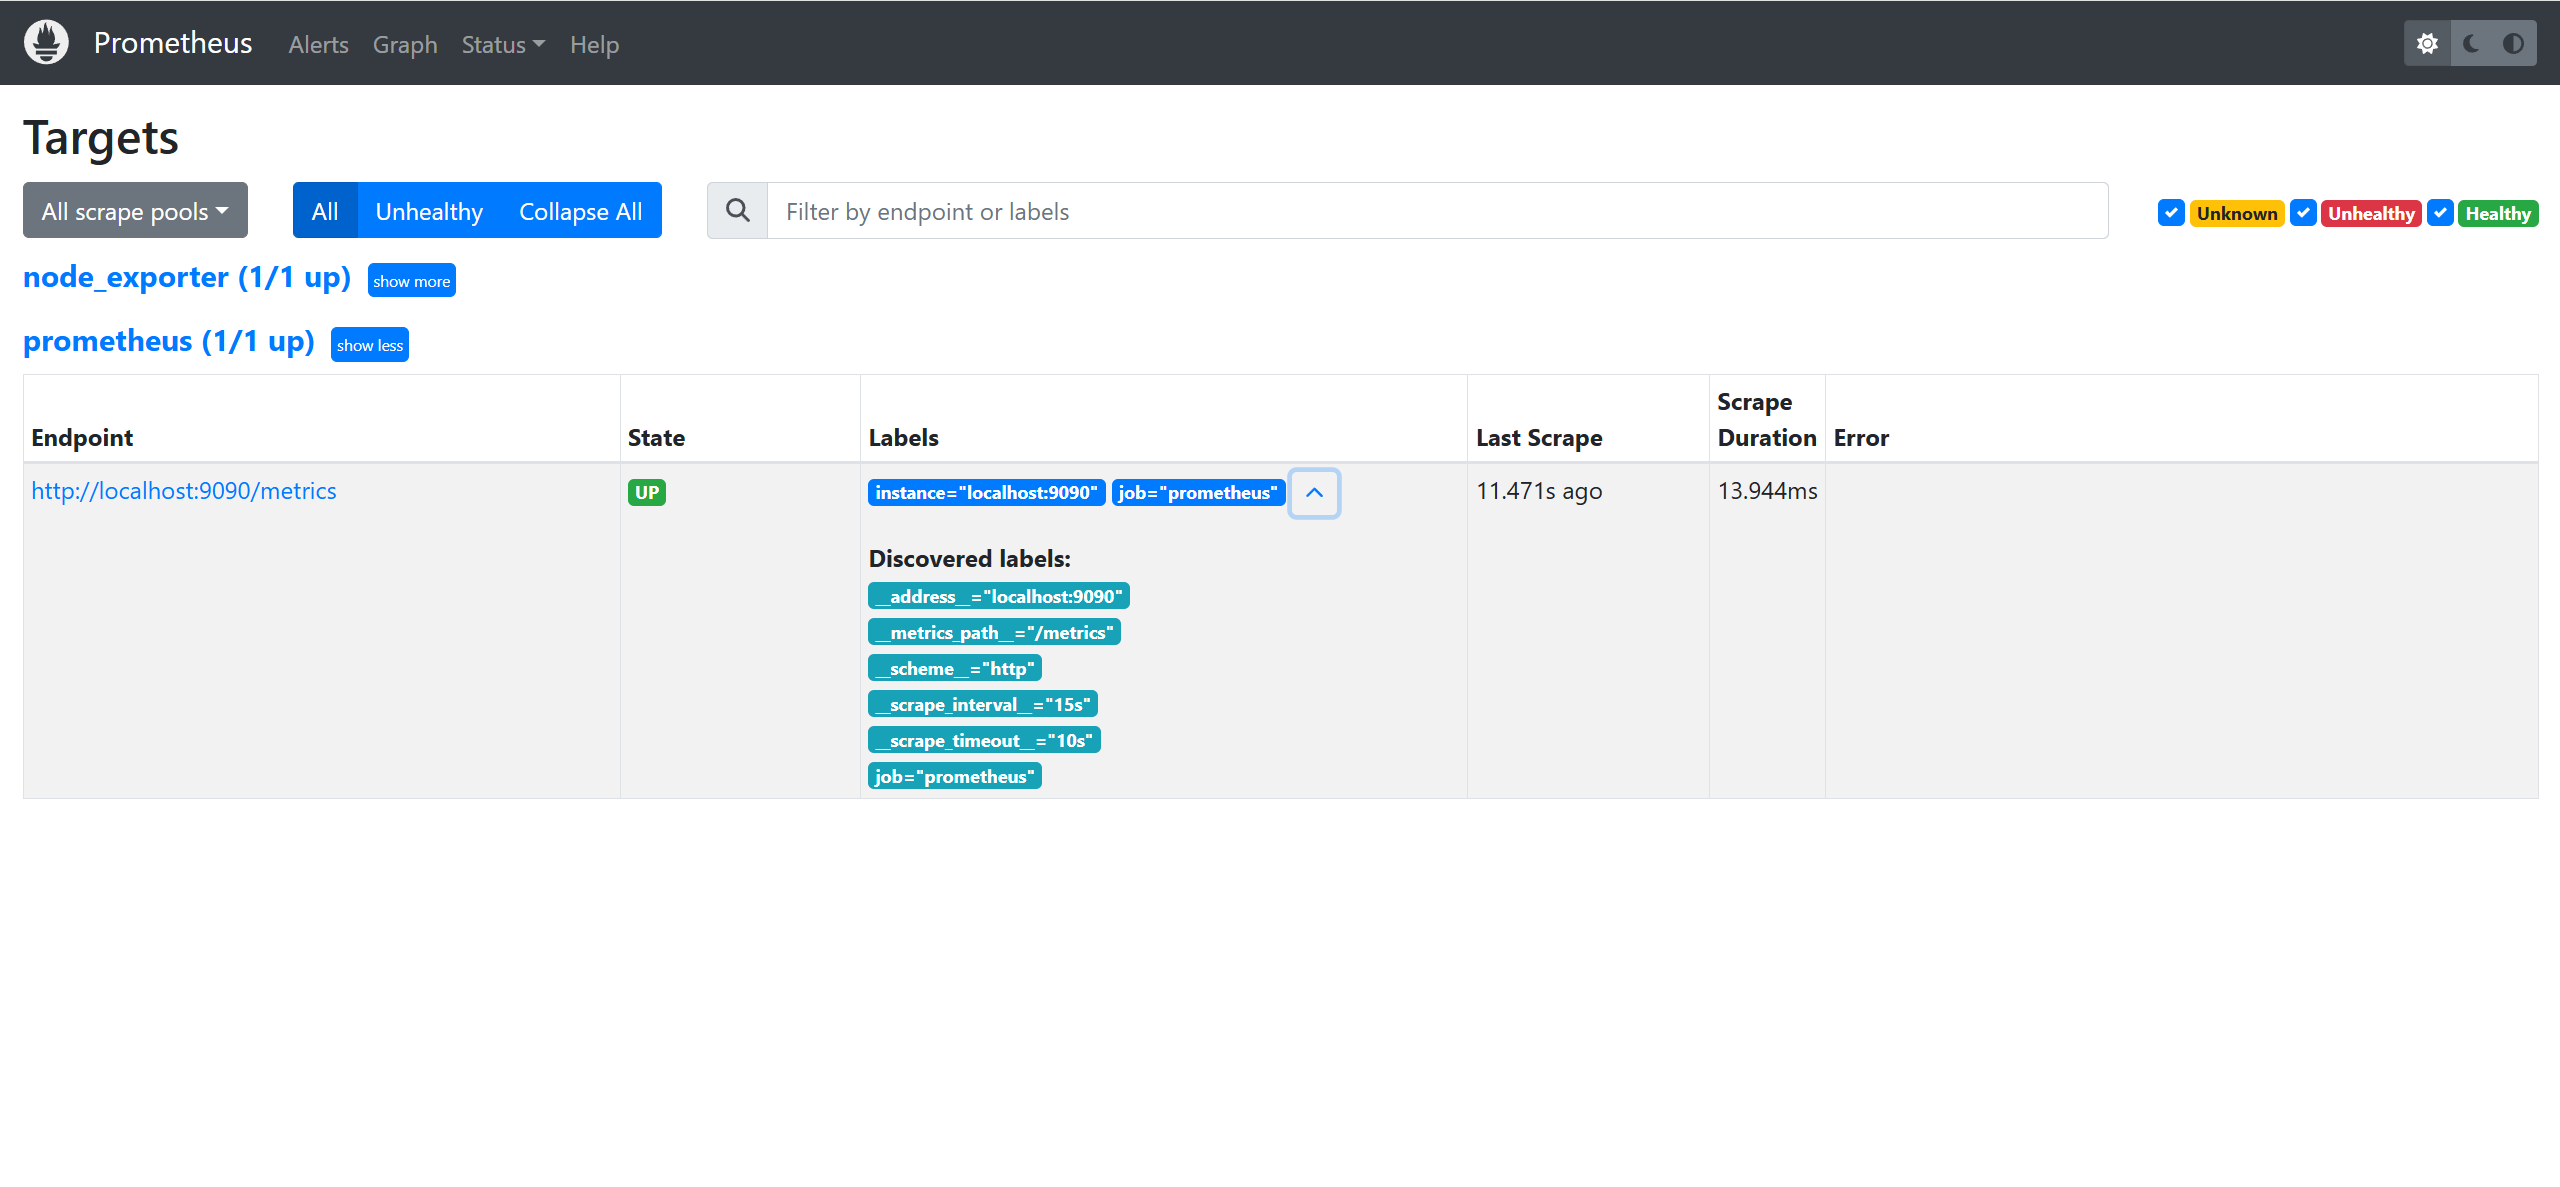Click the Prometheus flame logo icon
Viewport: 2560px width, 1187px height.
[x=46, y=43]
